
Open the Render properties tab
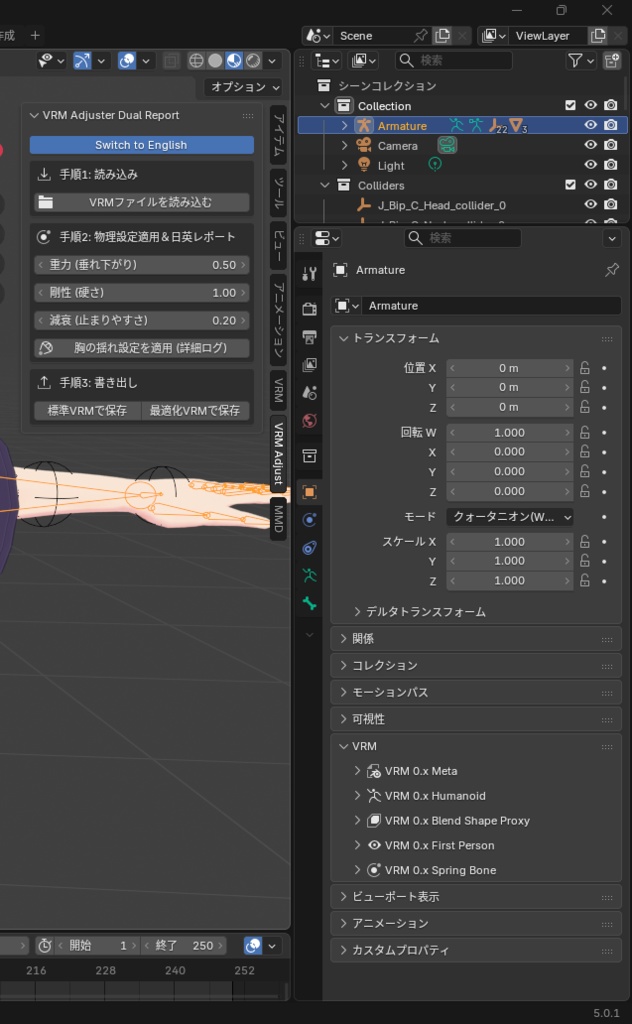click(309, 308)
